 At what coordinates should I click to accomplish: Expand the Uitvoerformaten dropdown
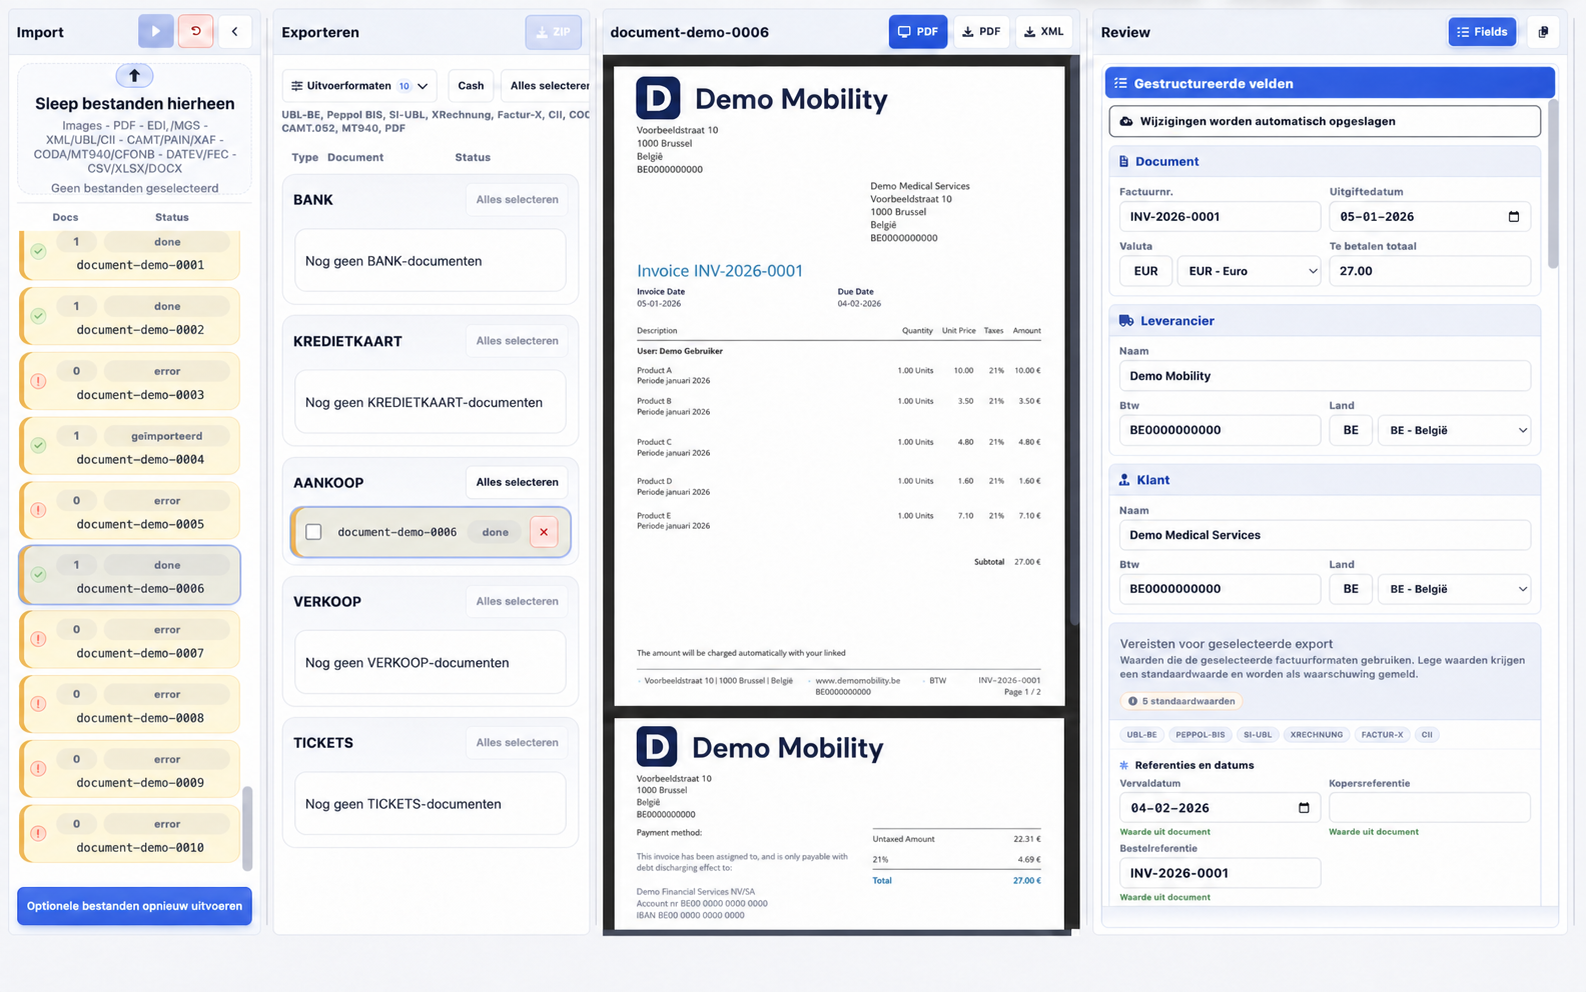coord(360,86)
